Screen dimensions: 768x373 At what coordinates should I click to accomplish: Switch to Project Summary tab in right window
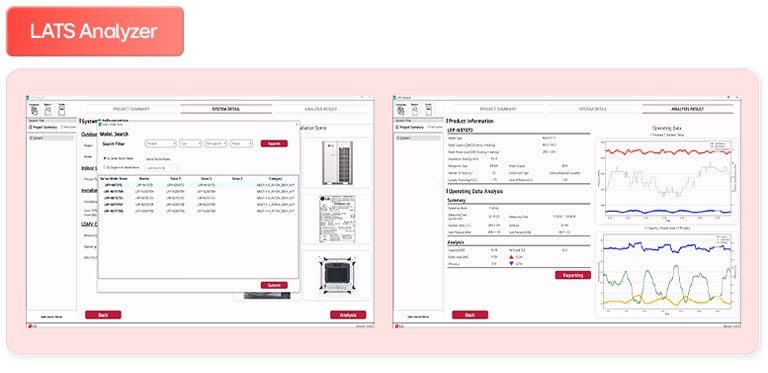[x=498, y=109]
